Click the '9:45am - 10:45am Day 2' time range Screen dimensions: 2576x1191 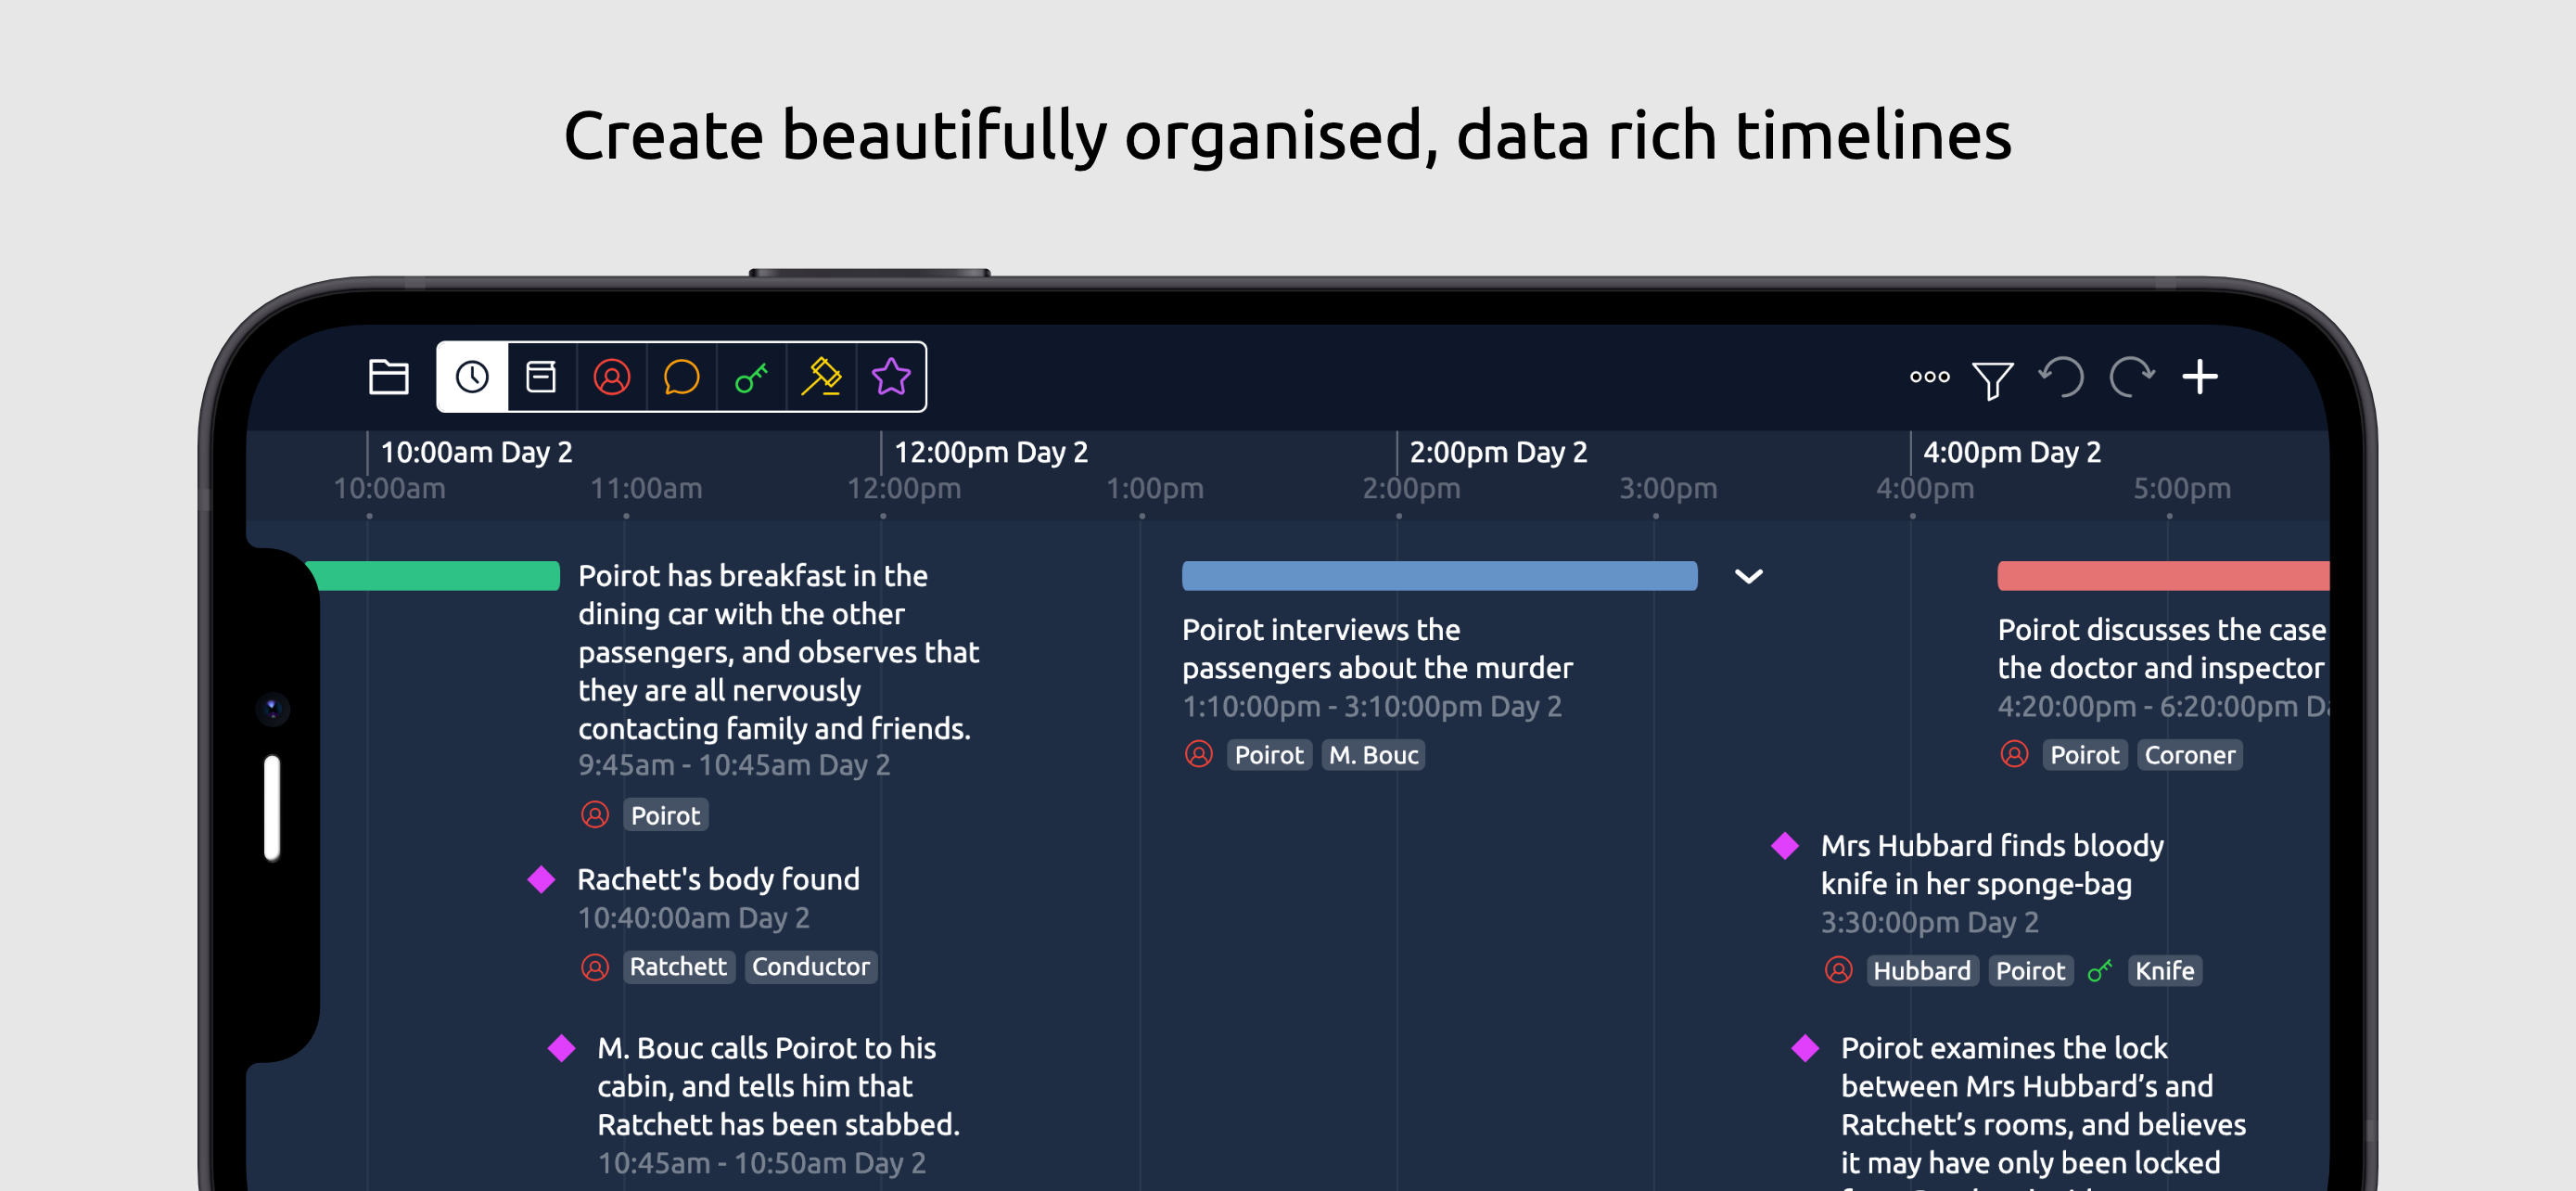coord(733,765)
